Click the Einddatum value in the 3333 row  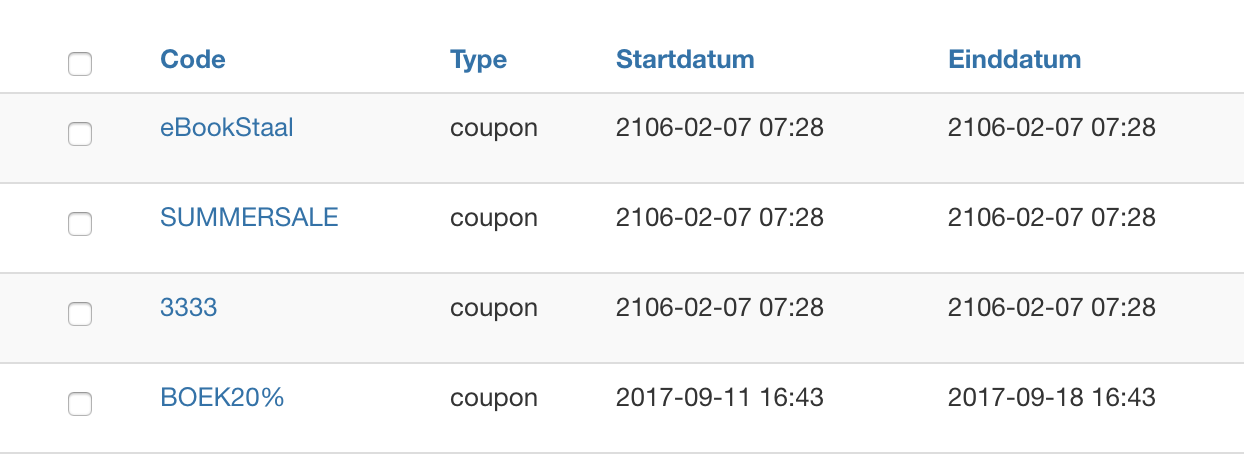[x=1051, y=307]
